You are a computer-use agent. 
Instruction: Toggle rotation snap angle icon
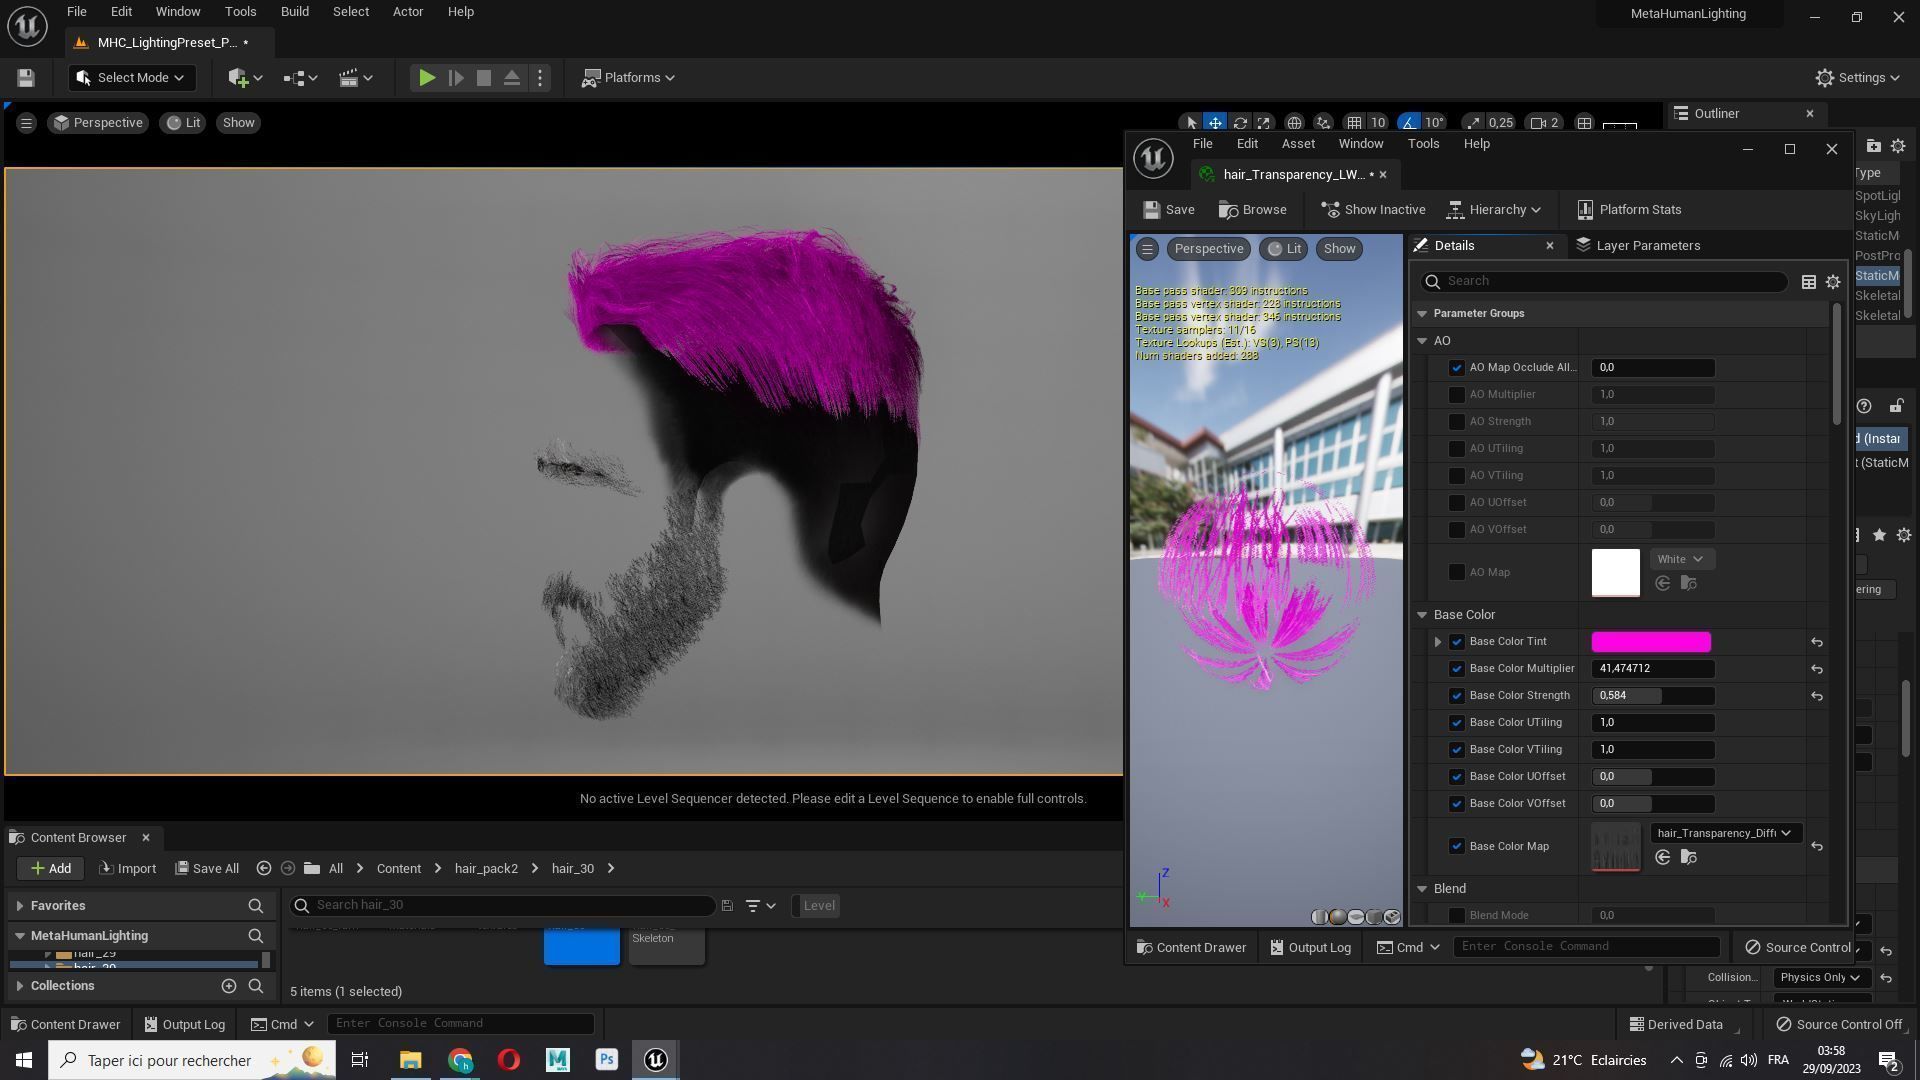[x=1409, y=123]
